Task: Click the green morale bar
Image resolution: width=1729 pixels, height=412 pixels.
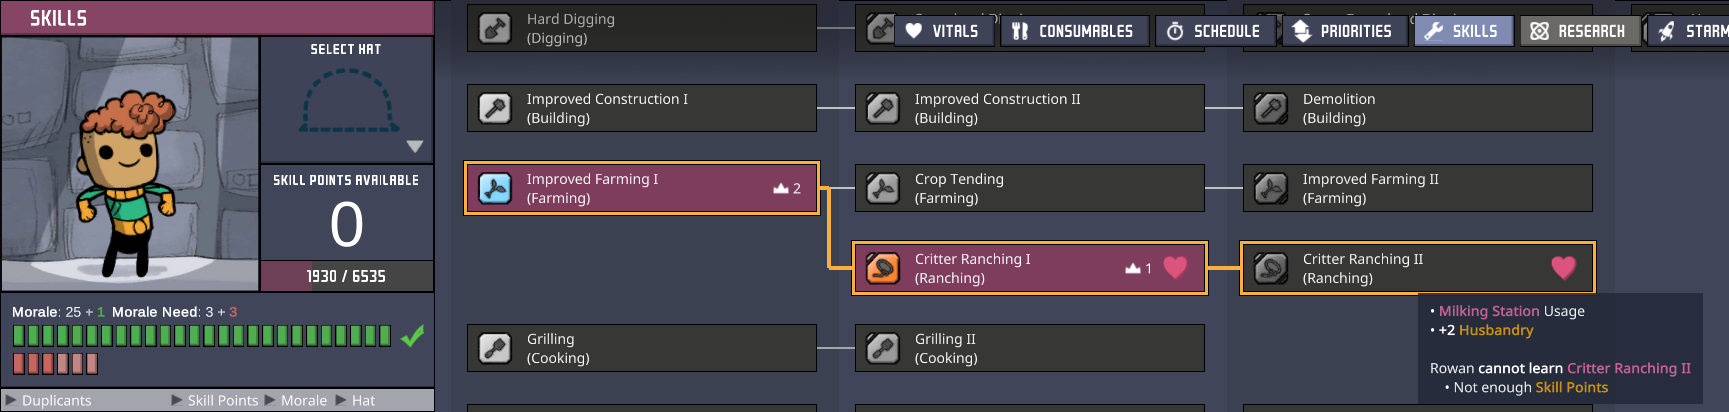Action: tap(201, 336)
